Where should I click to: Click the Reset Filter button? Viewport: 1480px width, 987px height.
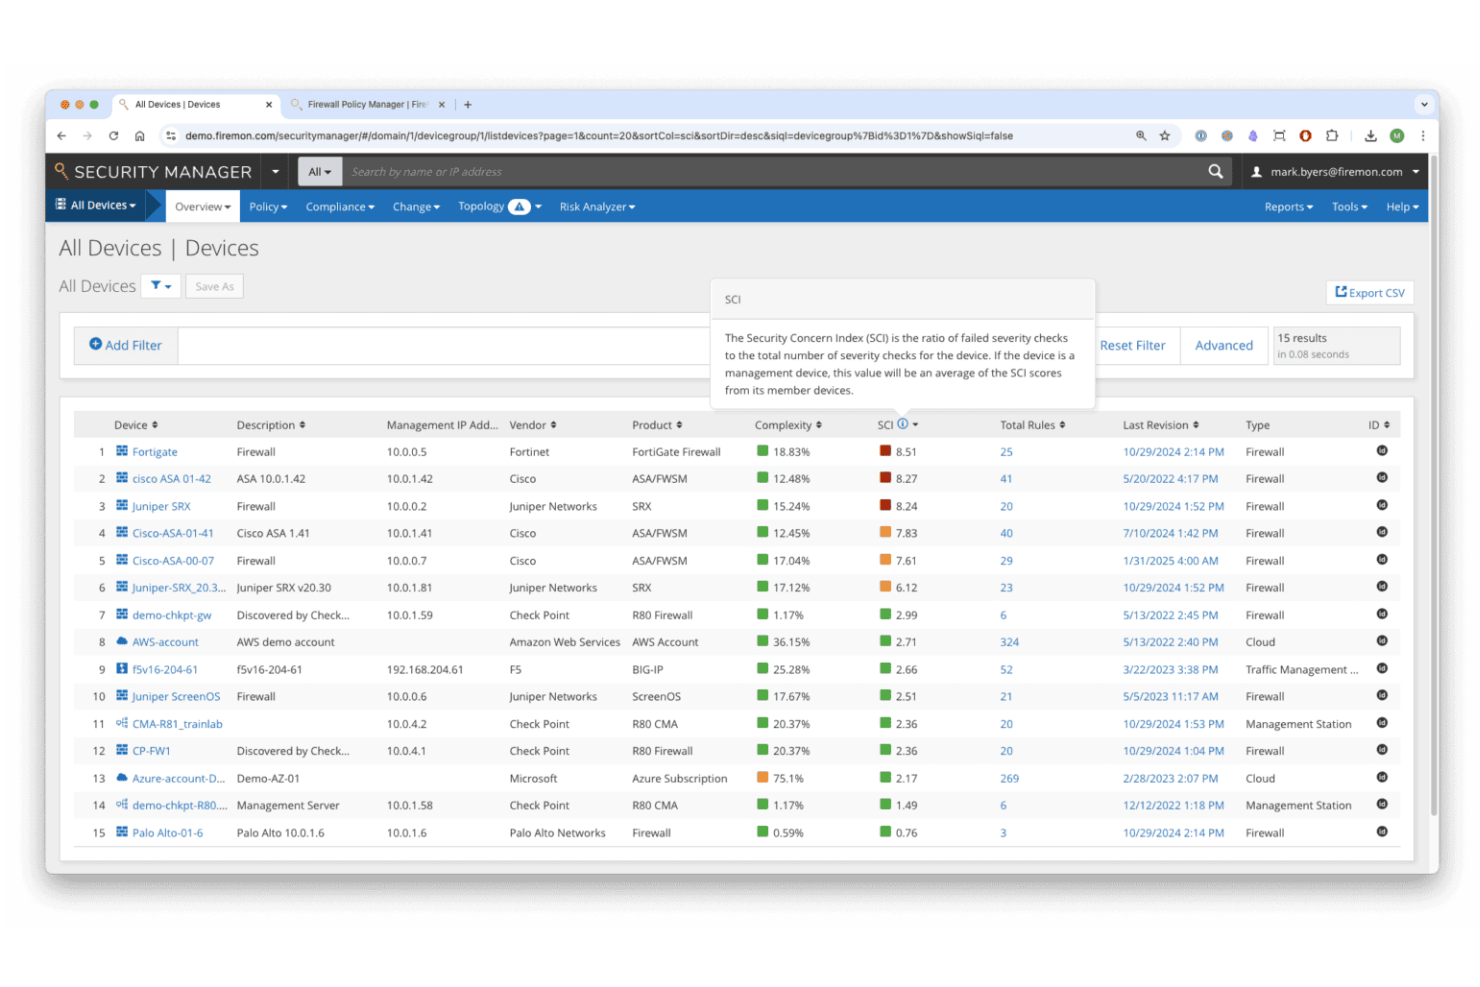click(1133, 345)
